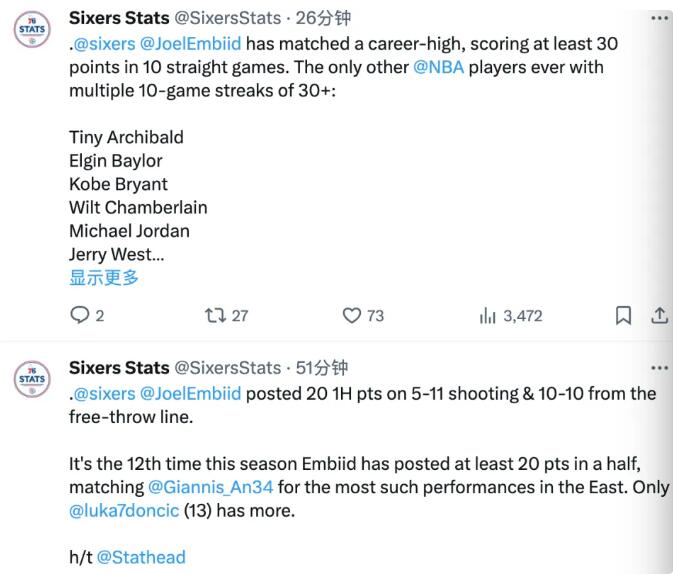Go to @luka7doncic profile mention
This screenshot has height=575, width=673.
[124, 510]
